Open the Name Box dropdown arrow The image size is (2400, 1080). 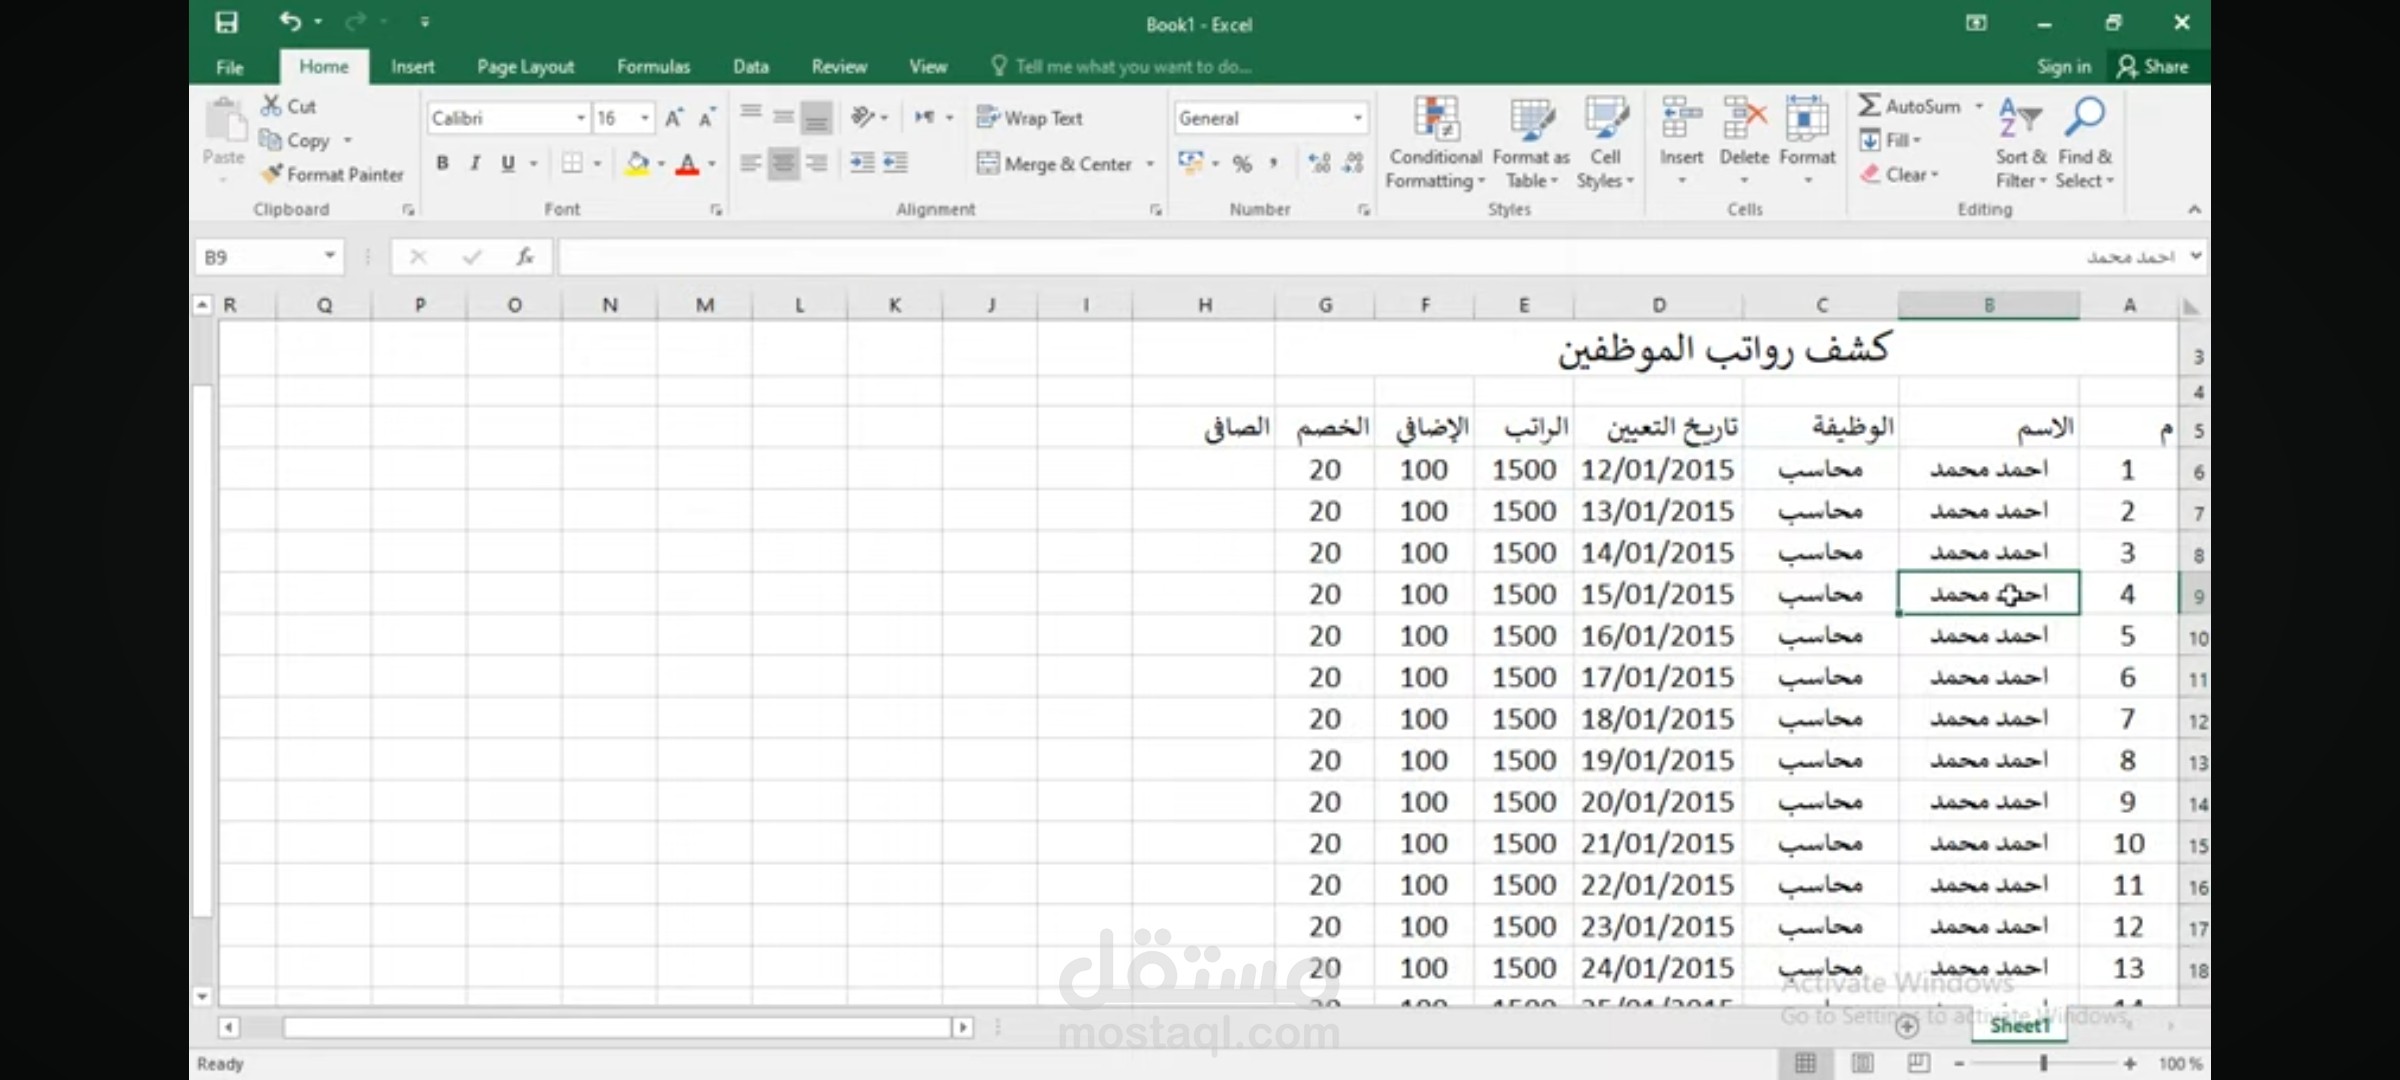[329, 257]
